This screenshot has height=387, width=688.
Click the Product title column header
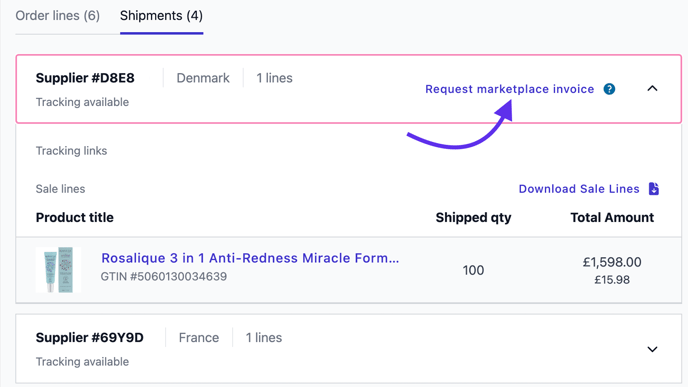(x=75, y=218)
